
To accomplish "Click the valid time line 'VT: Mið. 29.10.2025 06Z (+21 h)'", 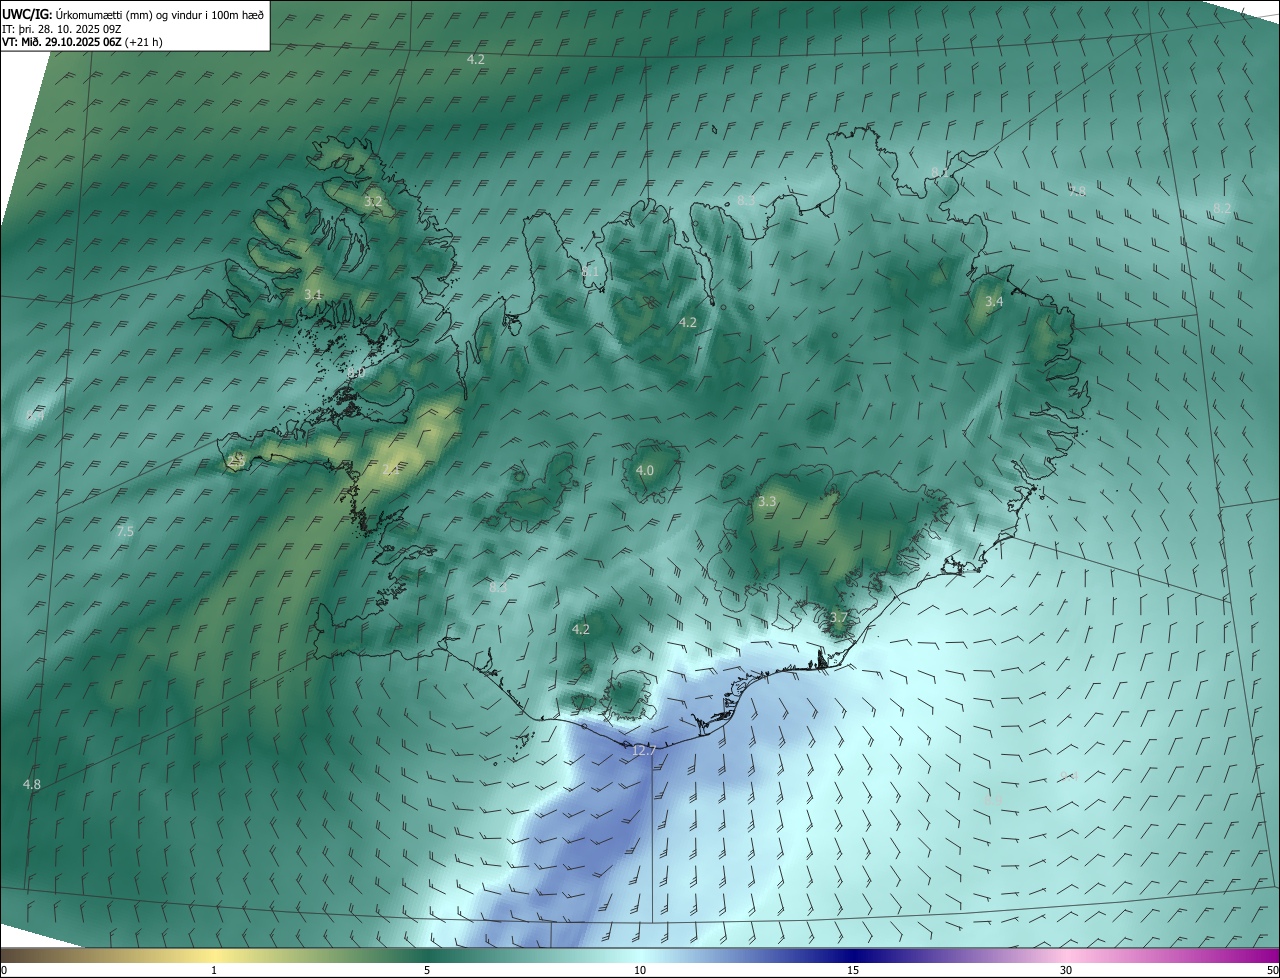I will point(82,42).
